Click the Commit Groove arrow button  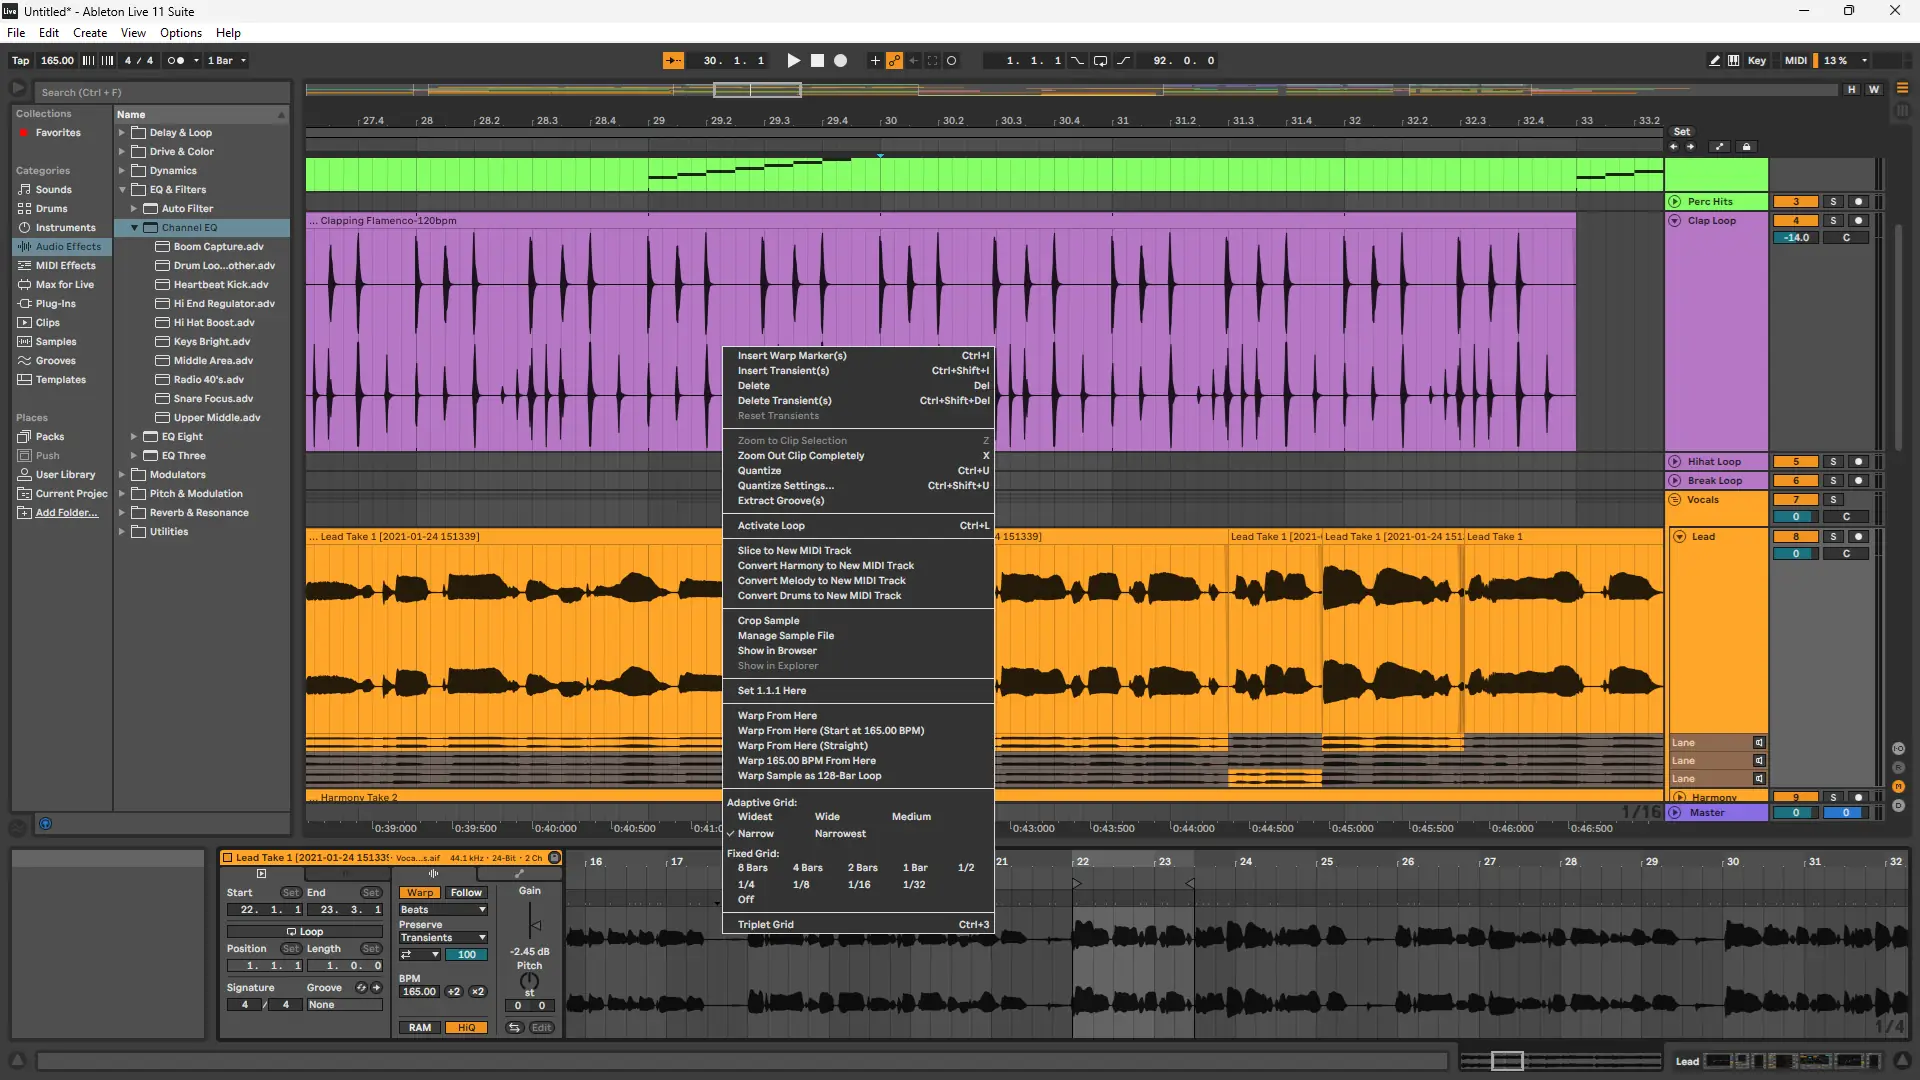(x=376, y=988)
